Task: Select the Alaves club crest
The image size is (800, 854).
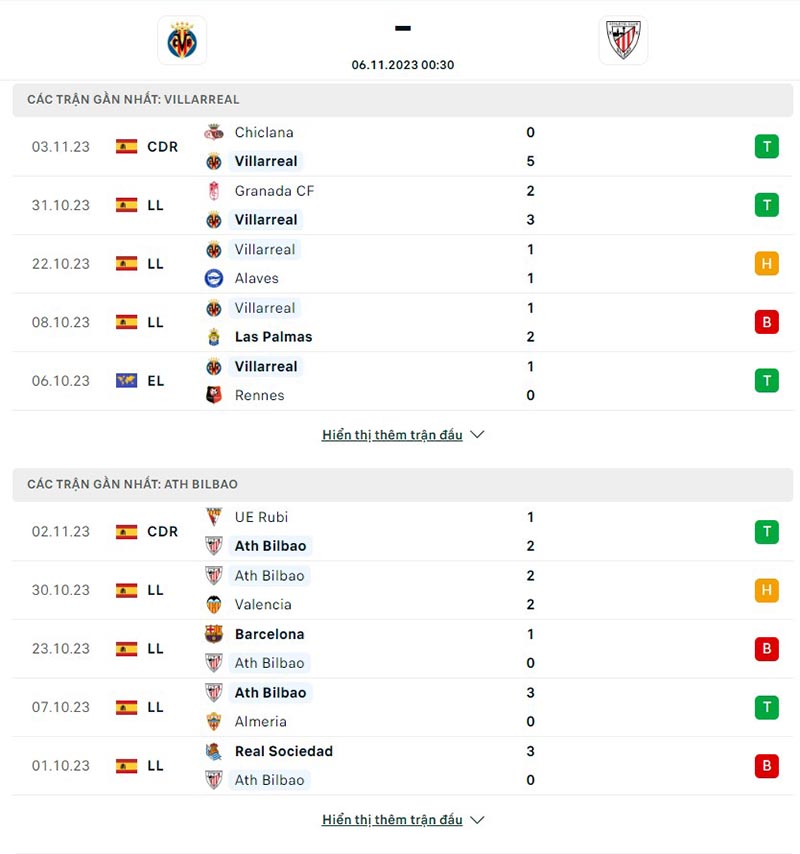Action: tap(216, 278)
